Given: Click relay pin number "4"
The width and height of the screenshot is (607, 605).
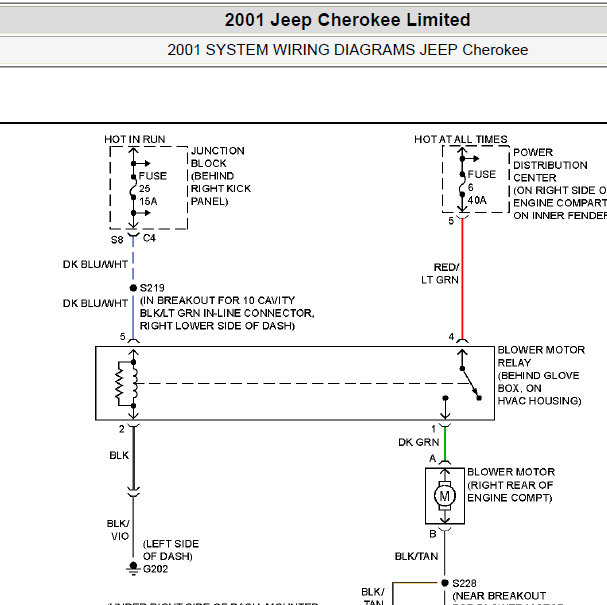Looking at the screenshot, I should point(451,337).
